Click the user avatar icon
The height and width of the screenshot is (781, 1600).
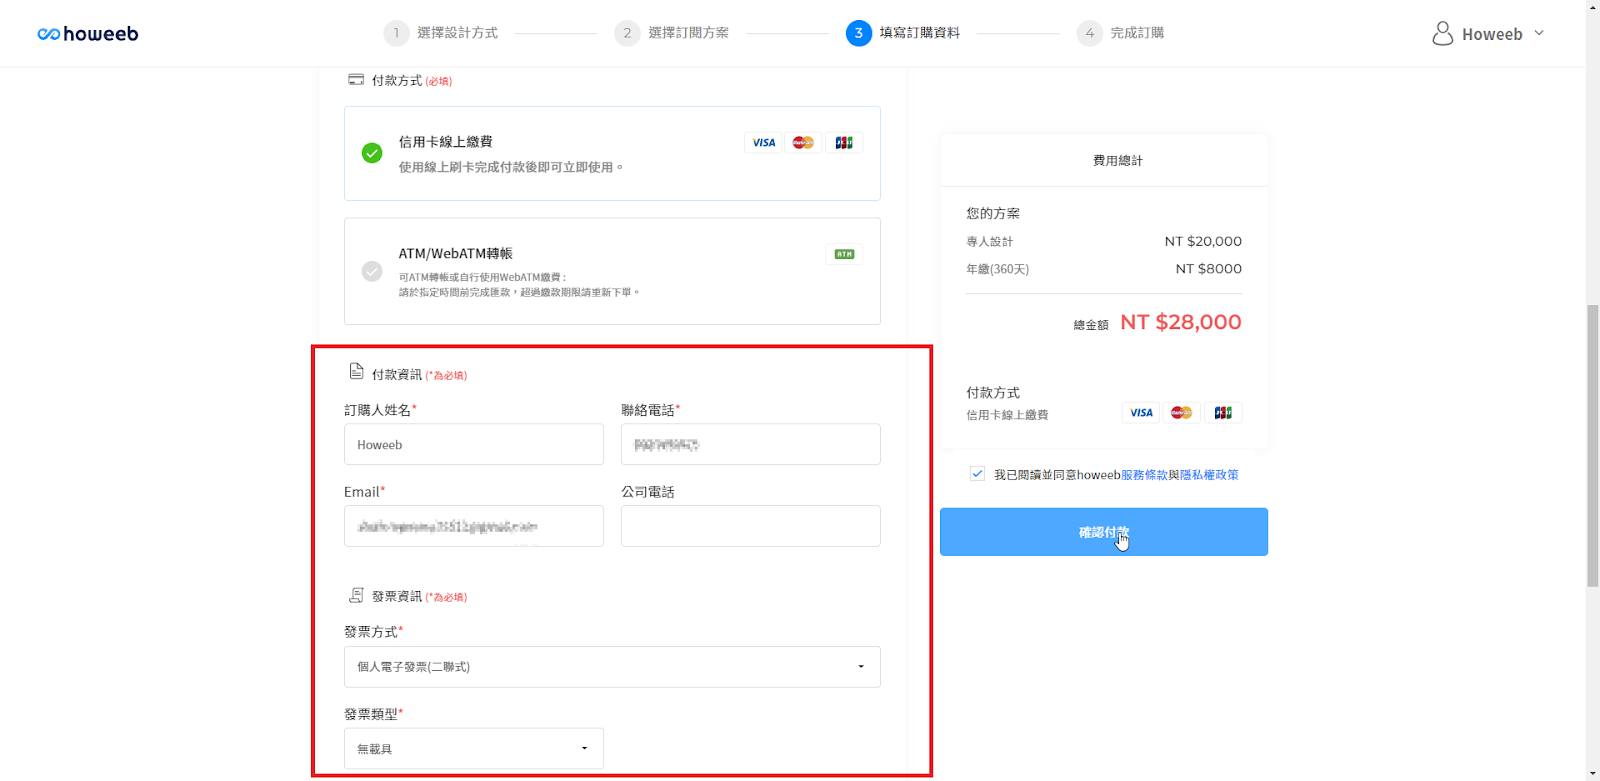click(x=1442, y=34)
